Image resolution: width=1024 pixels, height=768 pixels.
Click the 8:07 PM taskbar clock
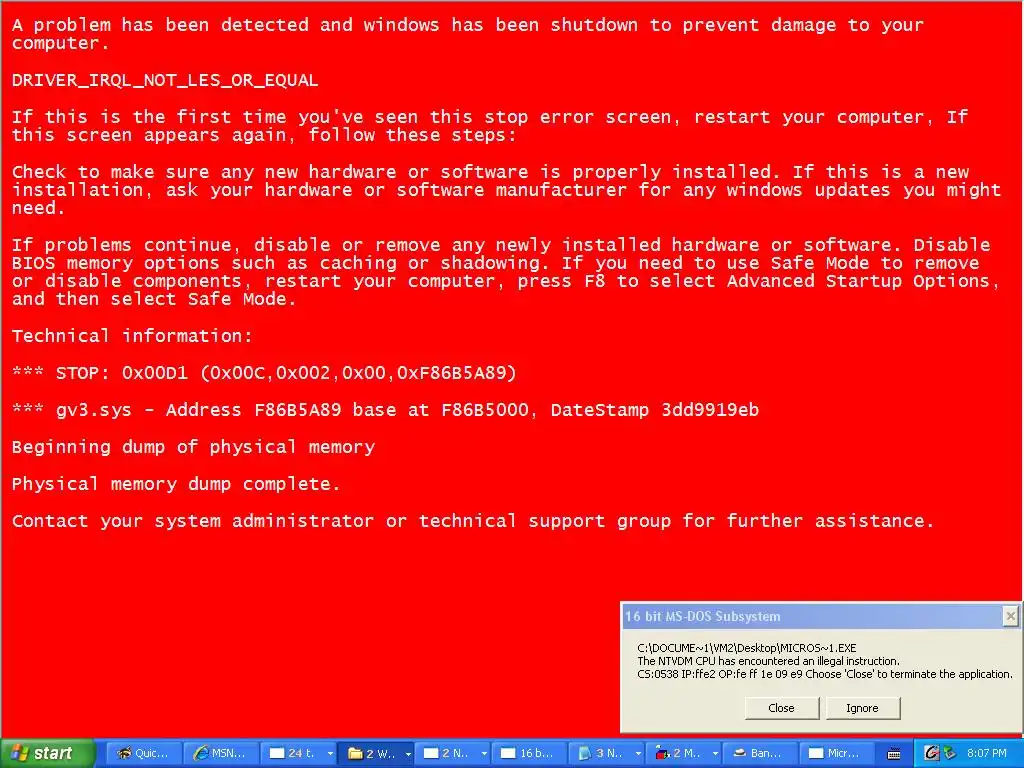coord(986,753)
